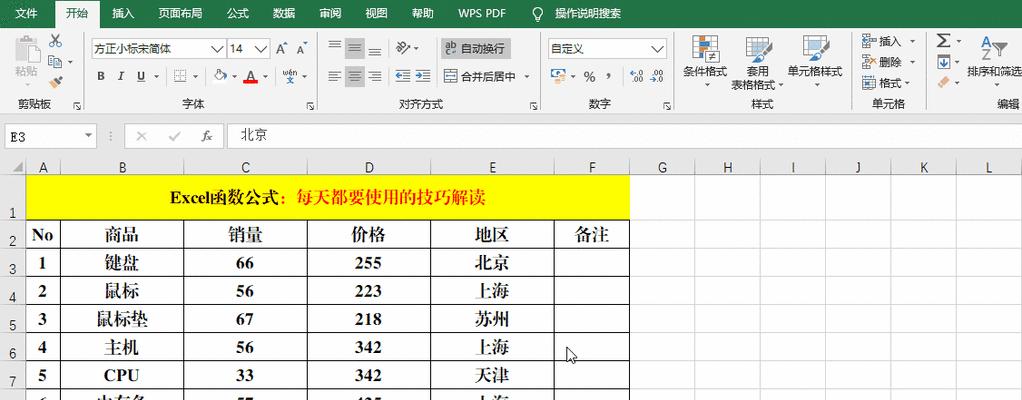Open 套用表格格式 table styles
The width and height of the screenshot is (1022, 400).
click(x=757, y=63)
